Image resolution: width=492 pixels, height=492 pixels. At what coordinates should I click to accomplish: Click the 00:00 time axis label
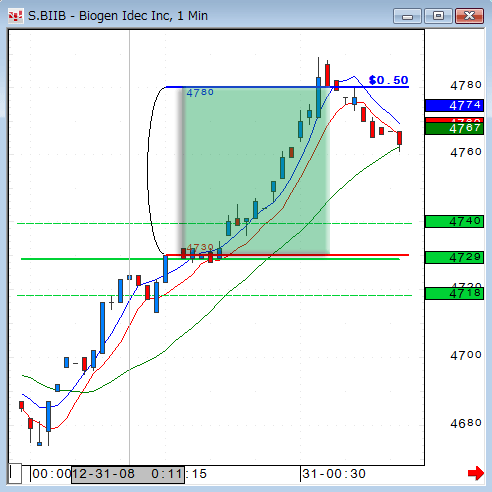coord(52,474)
